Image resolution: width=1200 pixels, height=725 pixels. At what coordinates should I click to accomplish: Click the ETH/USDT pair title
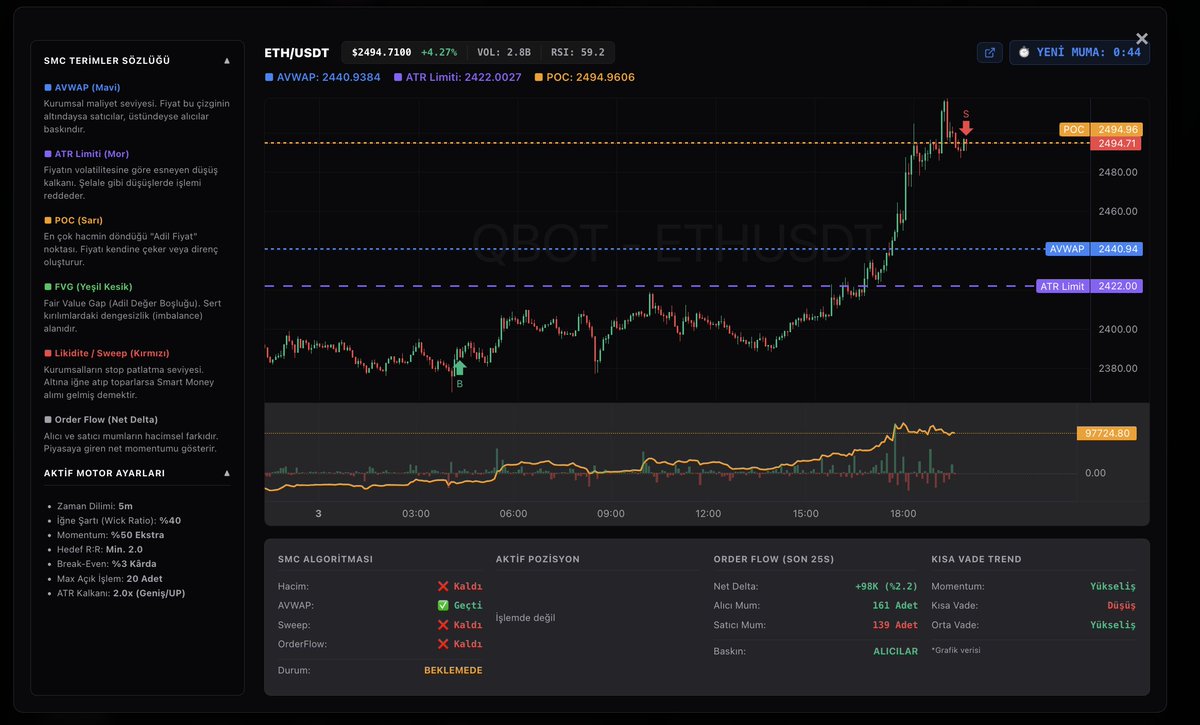tap(297, 53)
